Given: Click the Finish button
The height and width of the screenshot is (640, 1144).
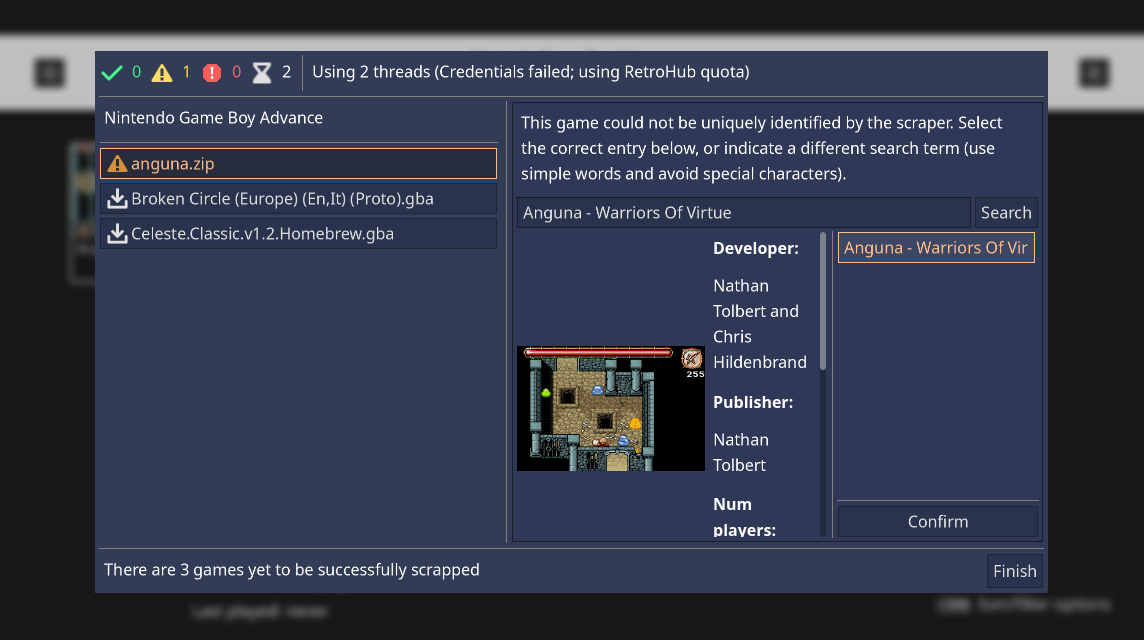Looking at the screenshot, I should tap(1014, 571).
